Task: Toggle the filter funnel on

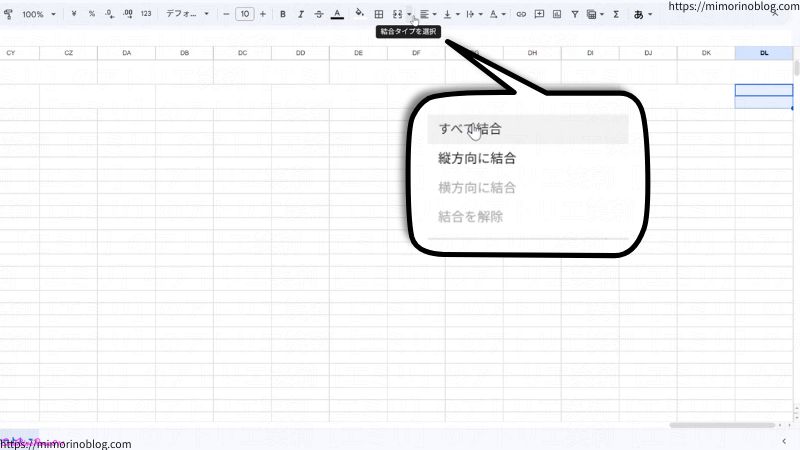Action: (x=575, y=14)
